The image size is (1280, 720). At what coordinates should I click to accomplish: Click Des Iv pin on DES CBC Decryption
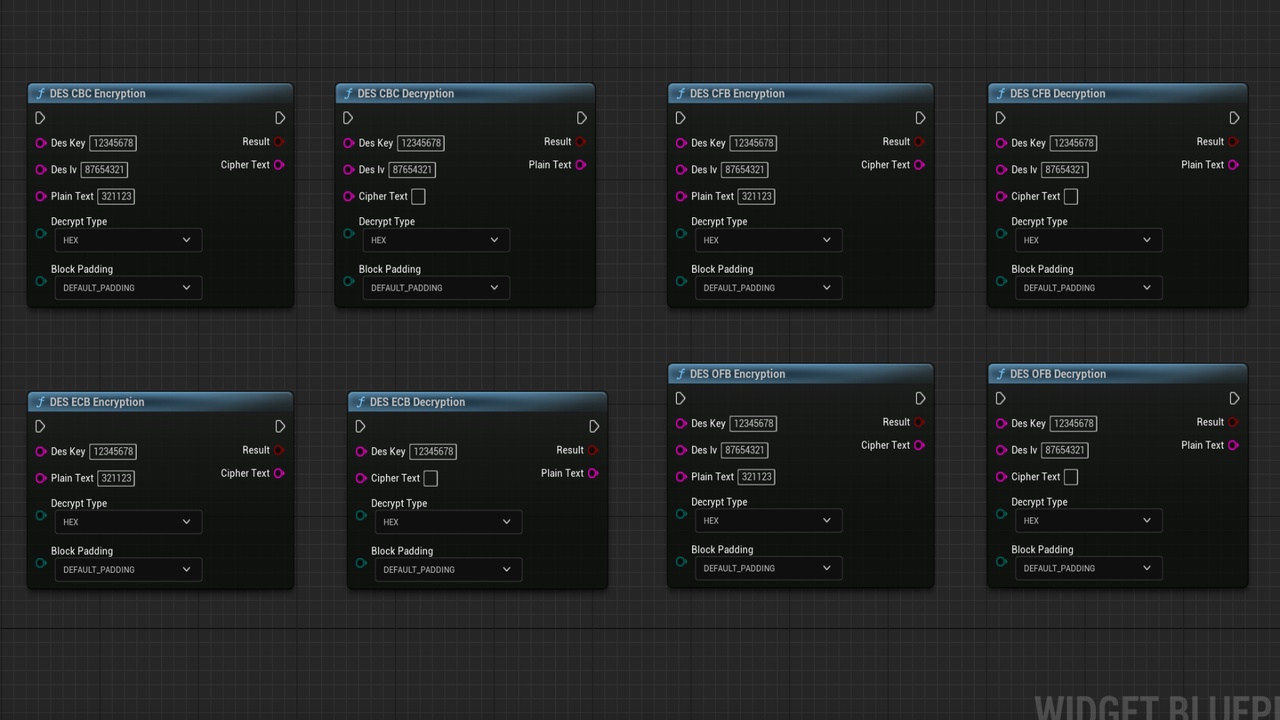click(x=349, y=170)
